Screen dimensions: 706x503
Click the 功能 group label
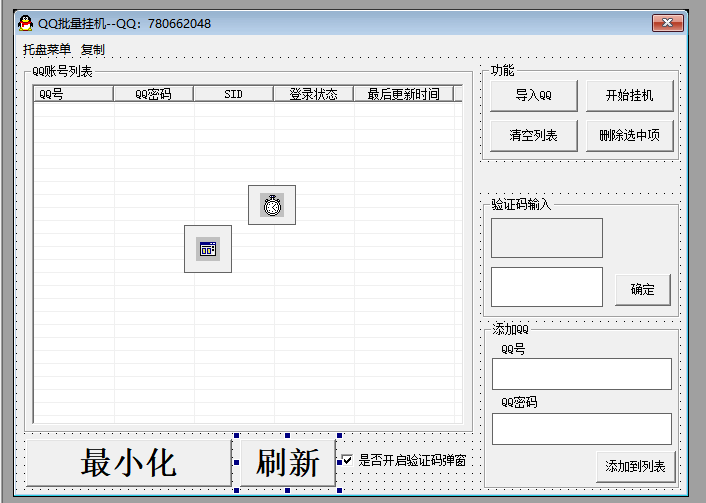(502, 70)
